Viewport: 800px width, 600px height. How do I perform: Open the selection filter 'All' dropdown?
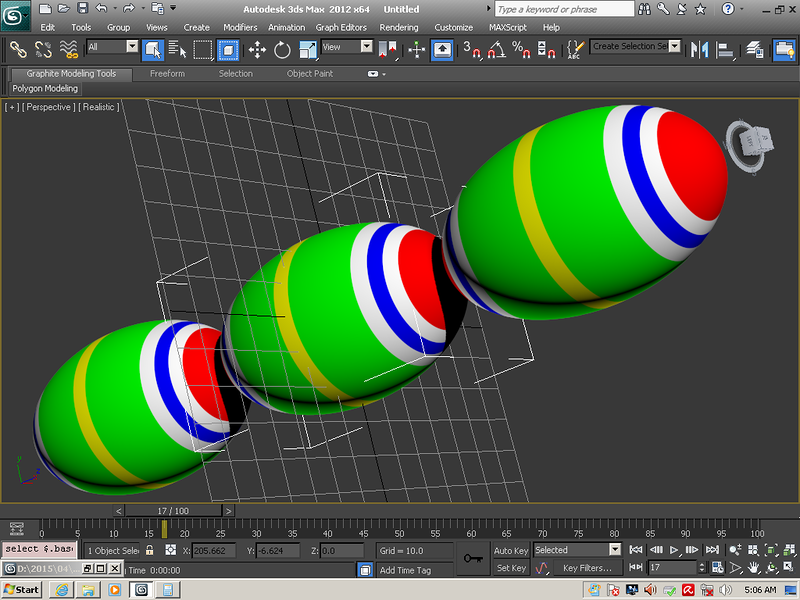[112, 47]
